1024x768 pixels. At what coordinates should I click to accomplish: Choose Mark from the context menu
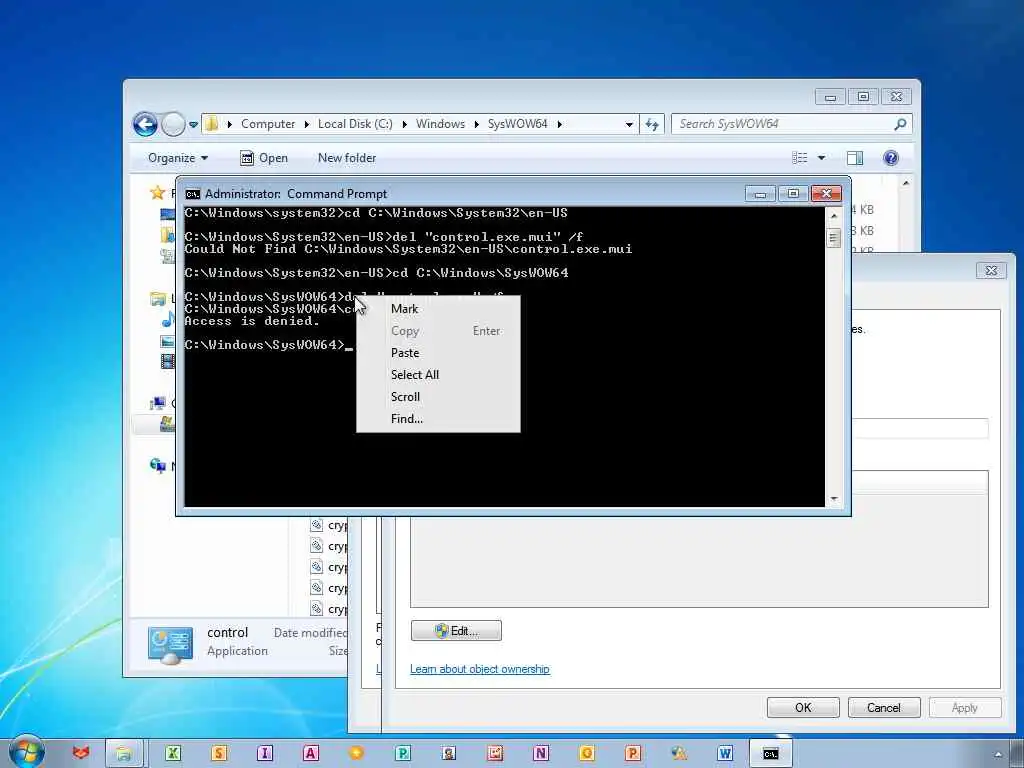[438, 309]
